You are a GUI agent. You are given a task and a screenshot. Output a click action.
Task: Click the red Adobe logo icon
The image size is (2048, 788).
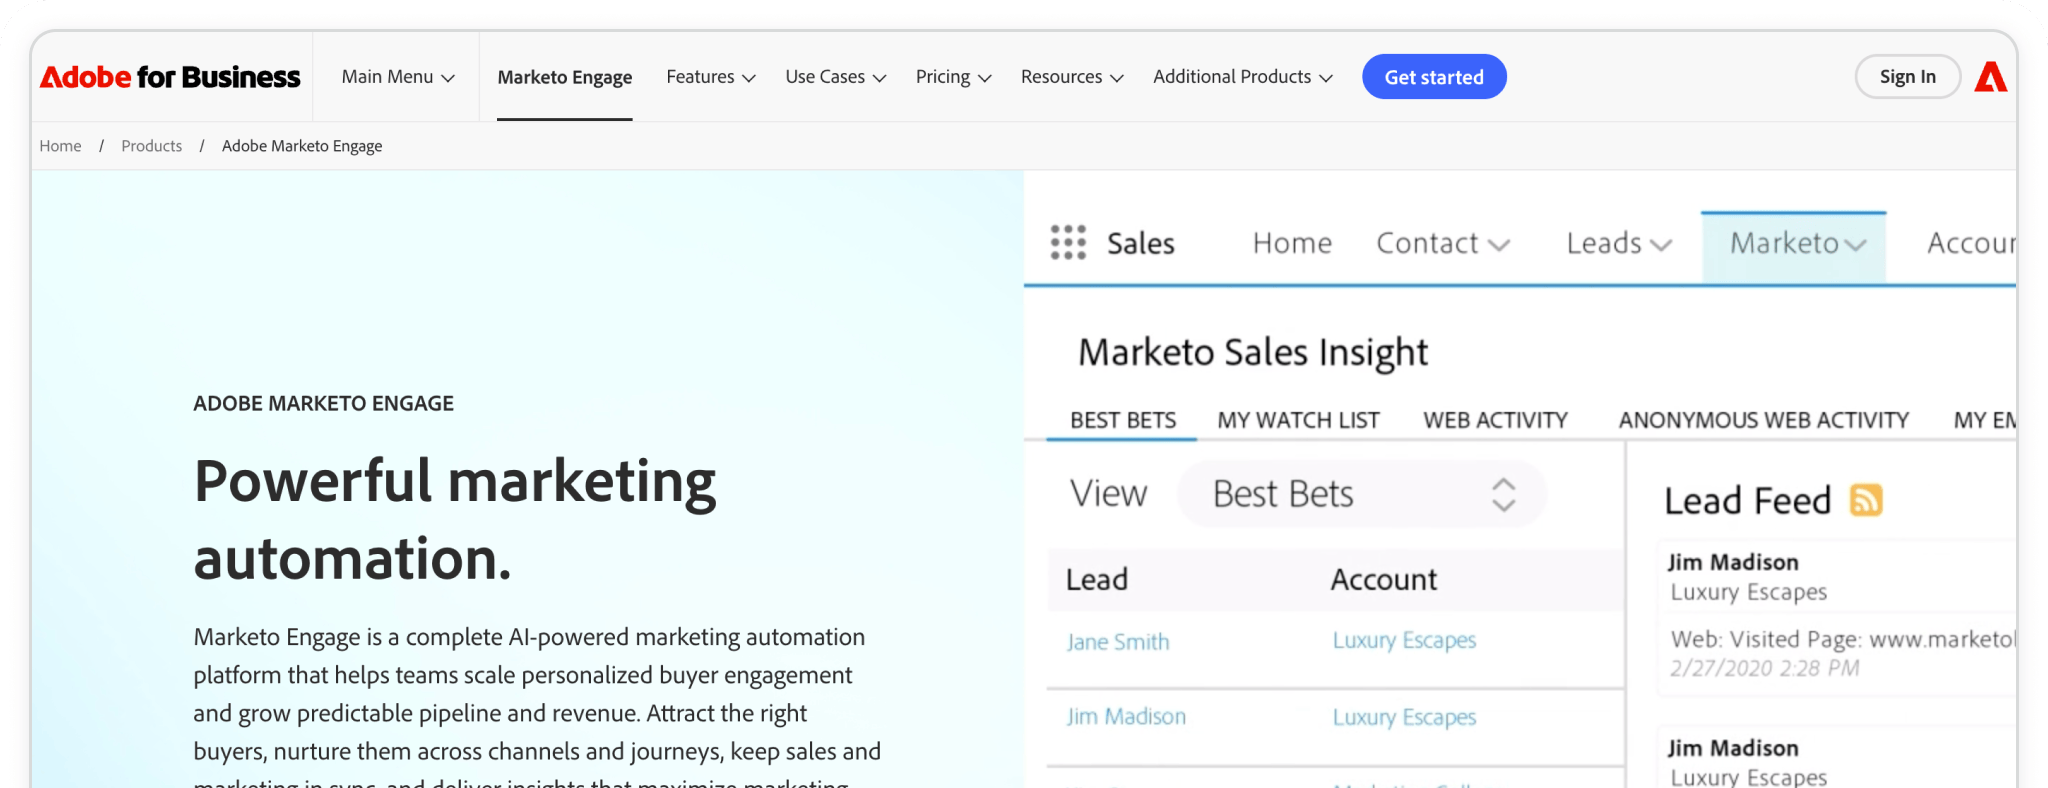tap(1990, 77)
